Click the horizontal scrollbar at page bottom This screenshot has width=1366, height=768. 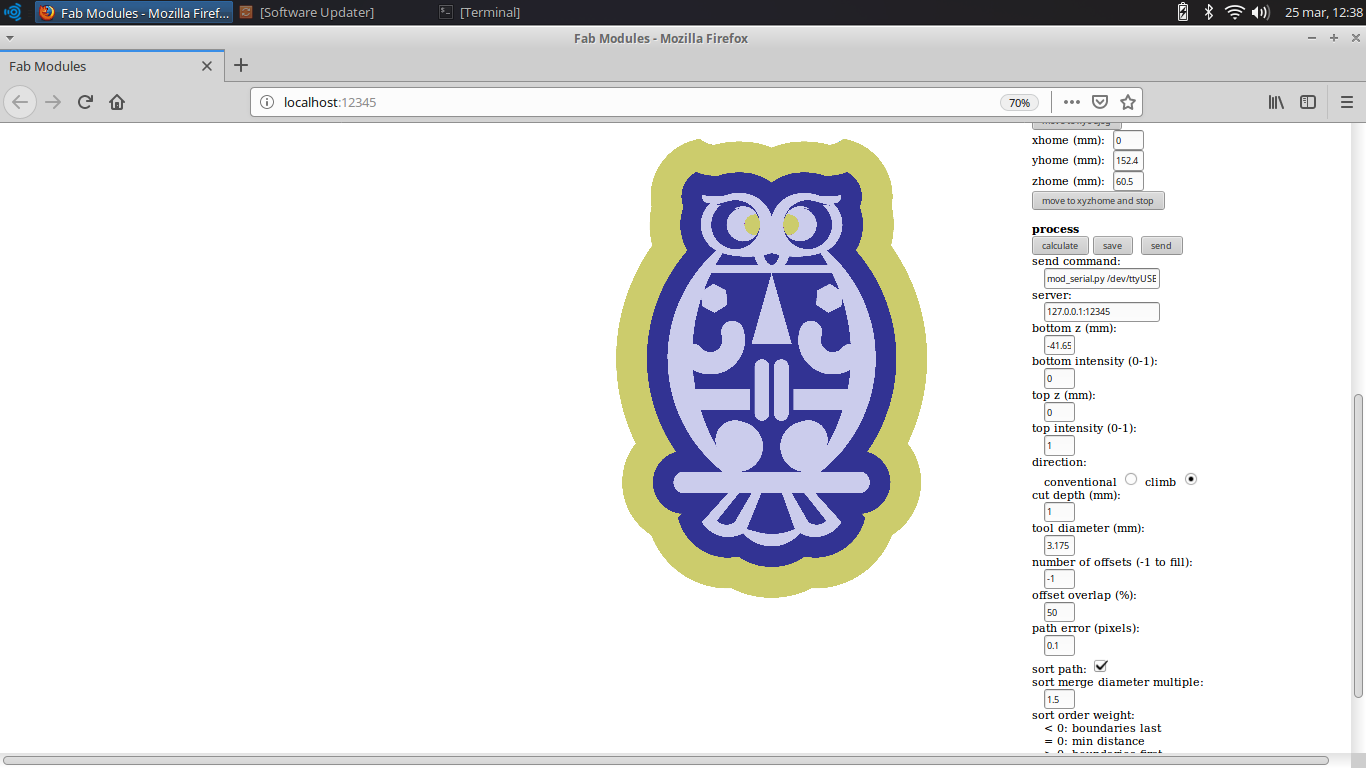[x=668, y=761]
